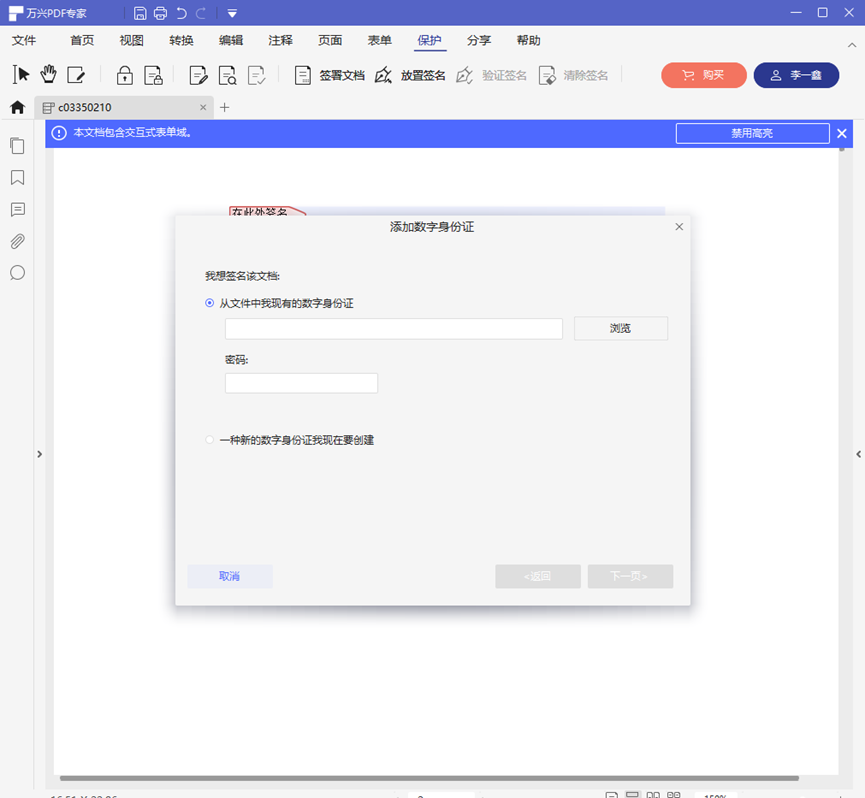
Task: Click the search and redact icon
Action: (227, 75)
